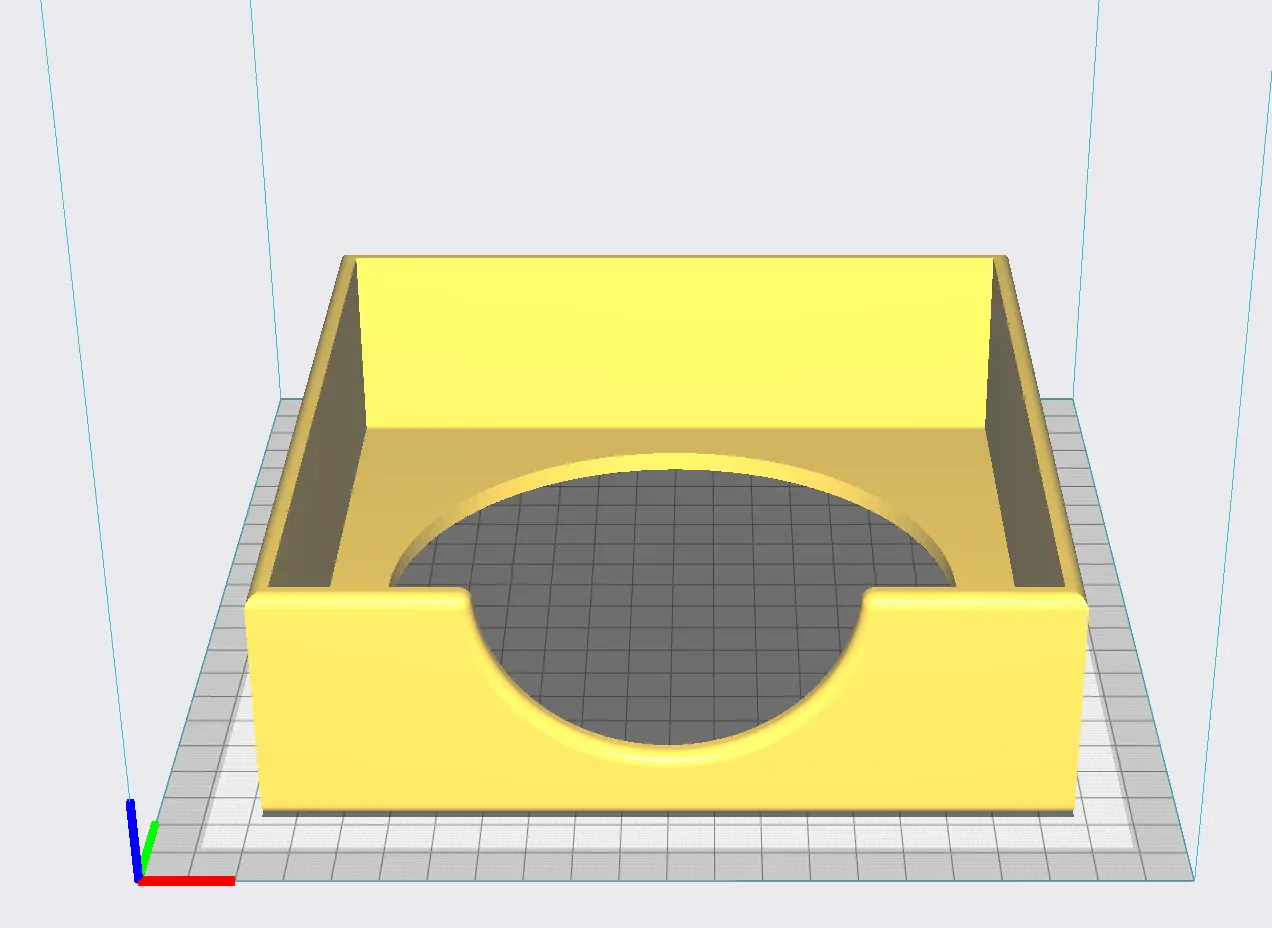Click the top rim of the right wall
This screenshot has width=1272, height=928.
[x=1040, y=420]
